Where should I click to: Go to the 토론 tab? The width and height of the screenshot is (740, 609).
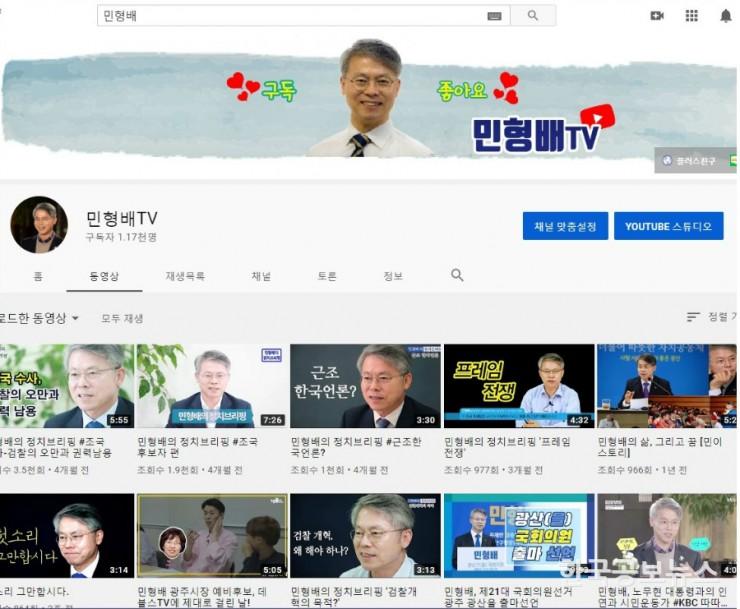(x=327, y=276)
